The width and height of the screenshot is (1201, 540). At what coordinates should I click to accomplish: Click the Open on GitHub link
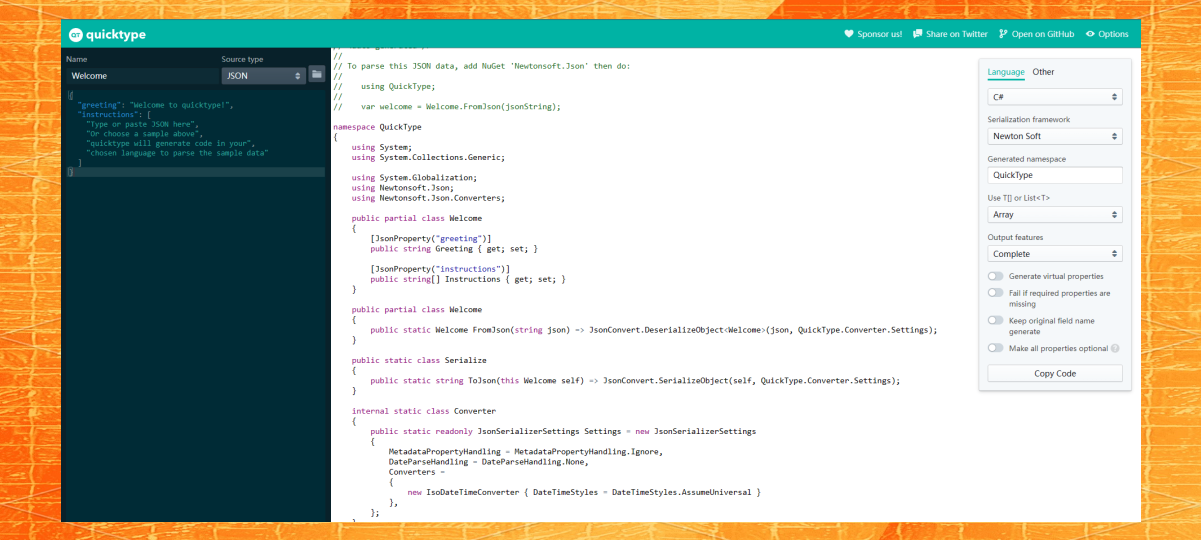click(x=1042, y=34)
